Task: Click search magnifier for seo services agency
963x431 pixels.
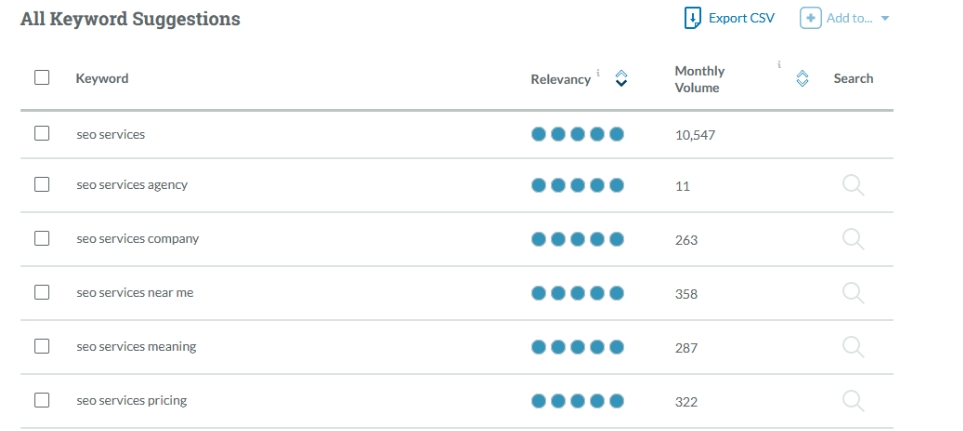Action: pyautogui.click(x=853, y=185)
